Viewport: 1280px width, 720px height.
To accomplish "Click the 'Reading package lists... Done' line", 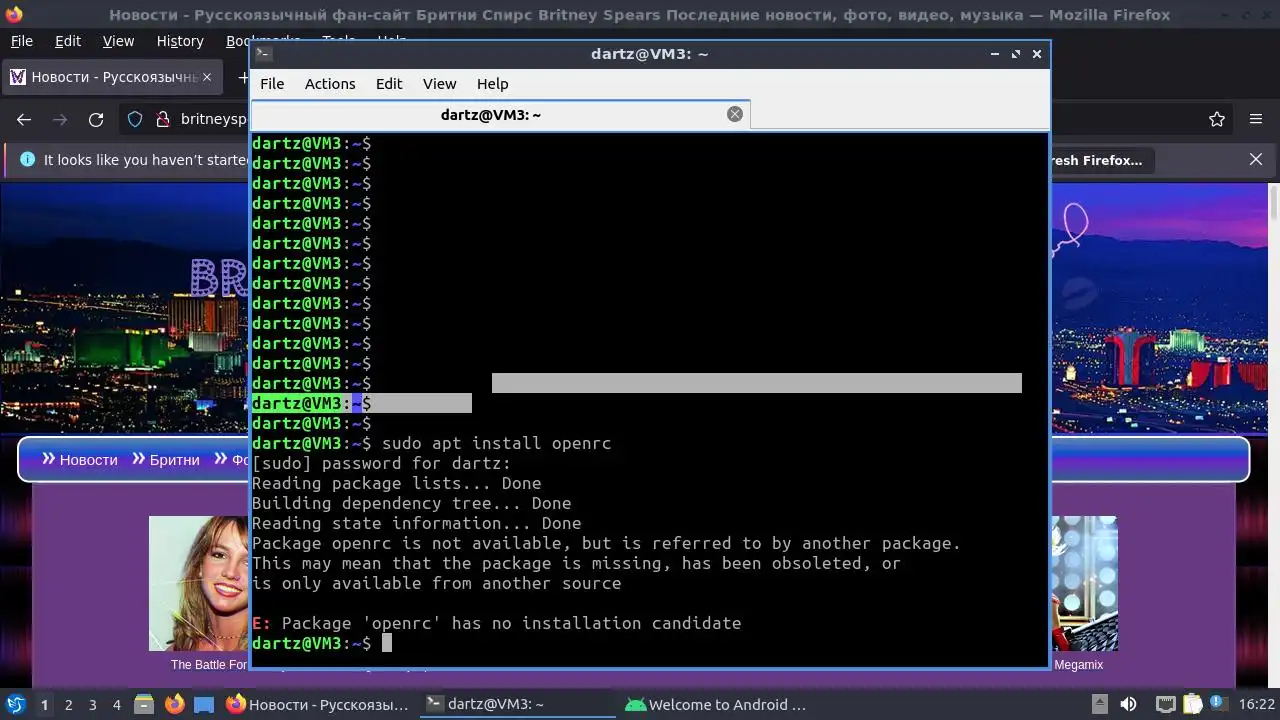I will pos(397,483).
